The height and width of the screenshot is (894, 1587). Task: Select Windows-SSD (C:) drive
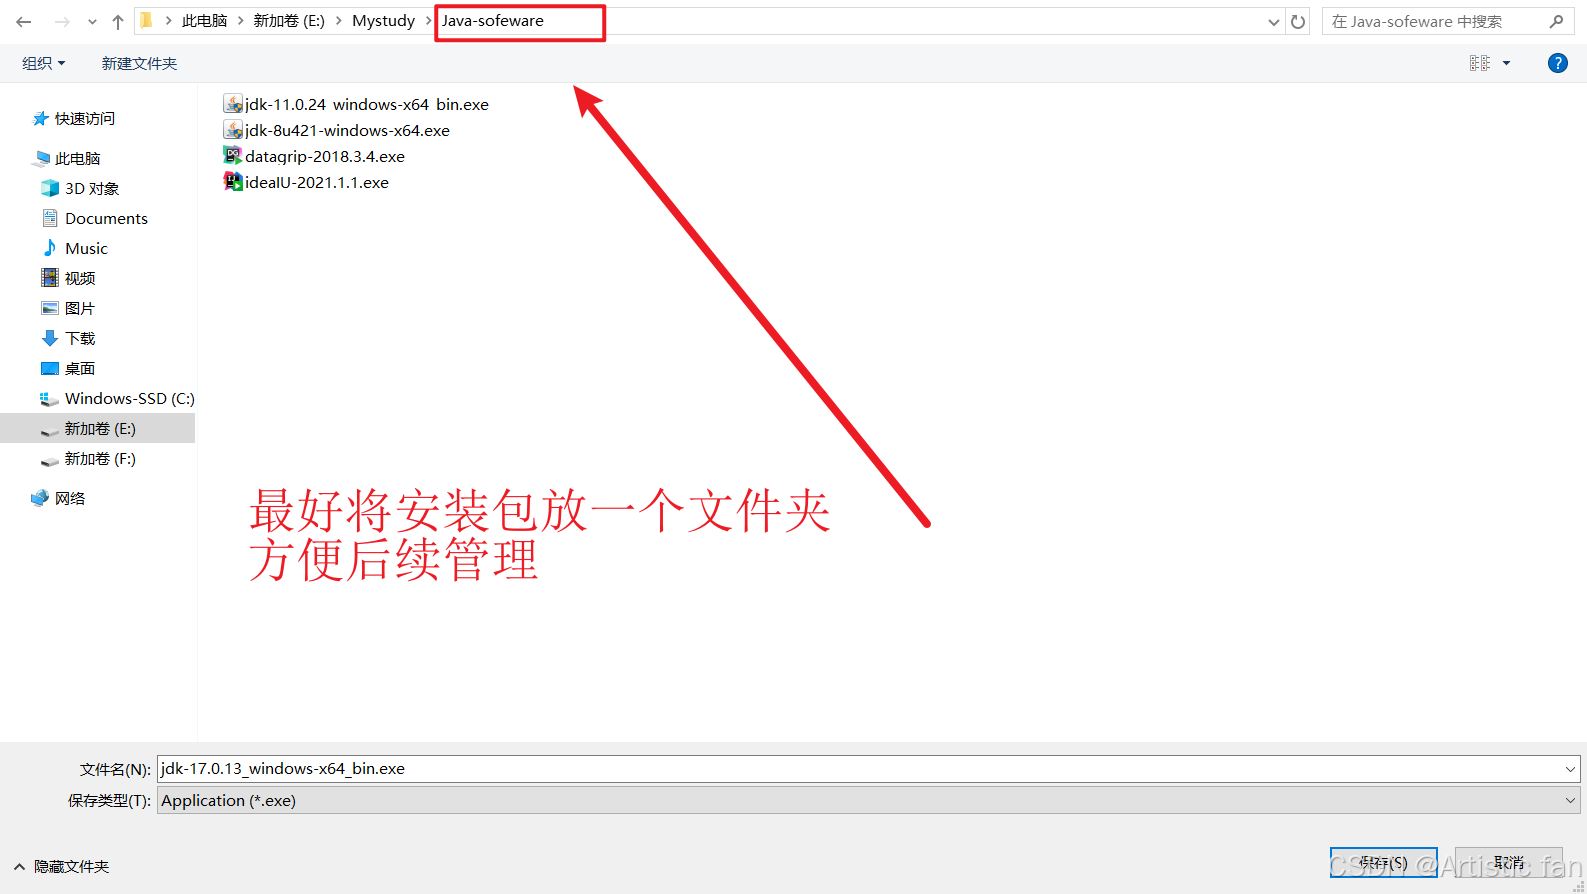[130, 398]
